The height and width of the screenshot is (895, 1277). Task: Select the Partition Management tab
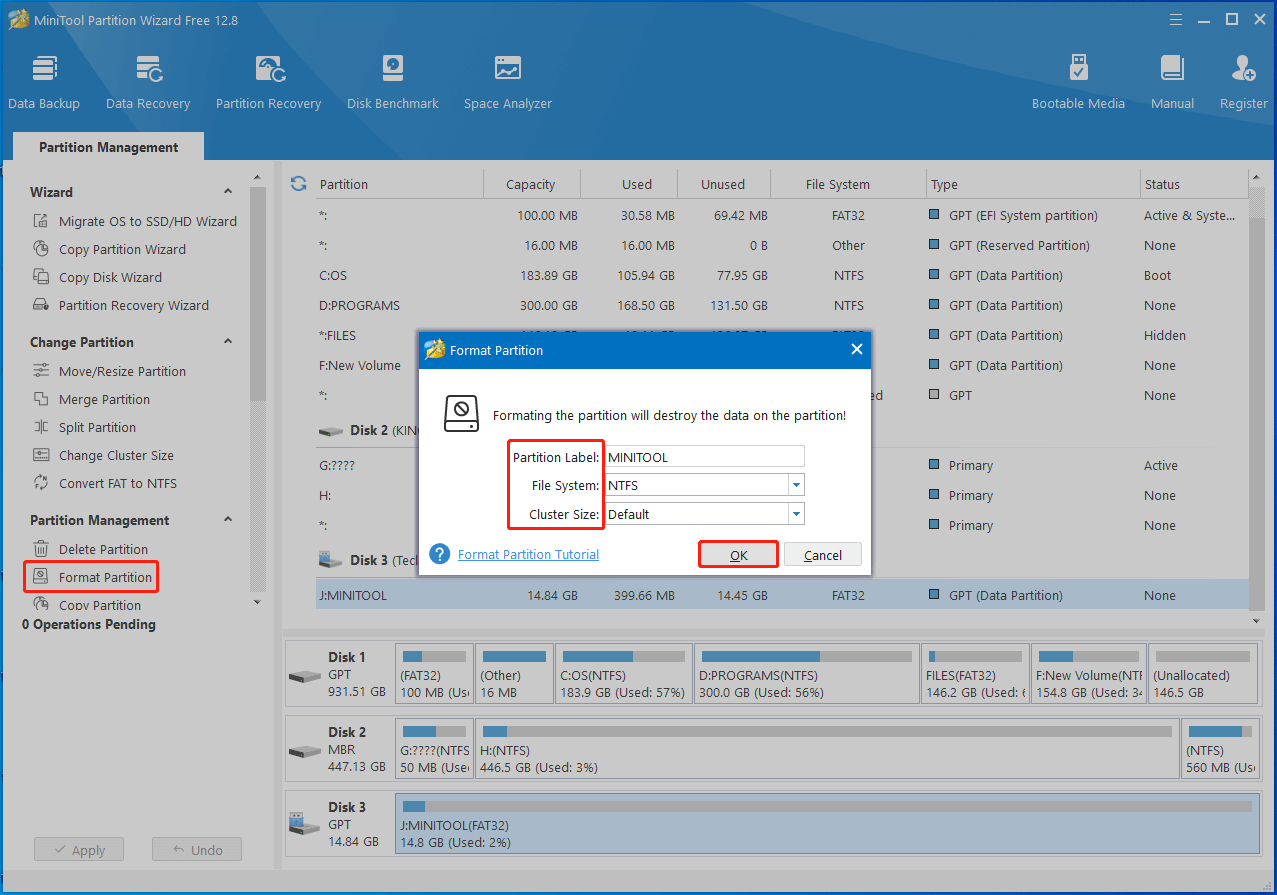tap(108, 147)
